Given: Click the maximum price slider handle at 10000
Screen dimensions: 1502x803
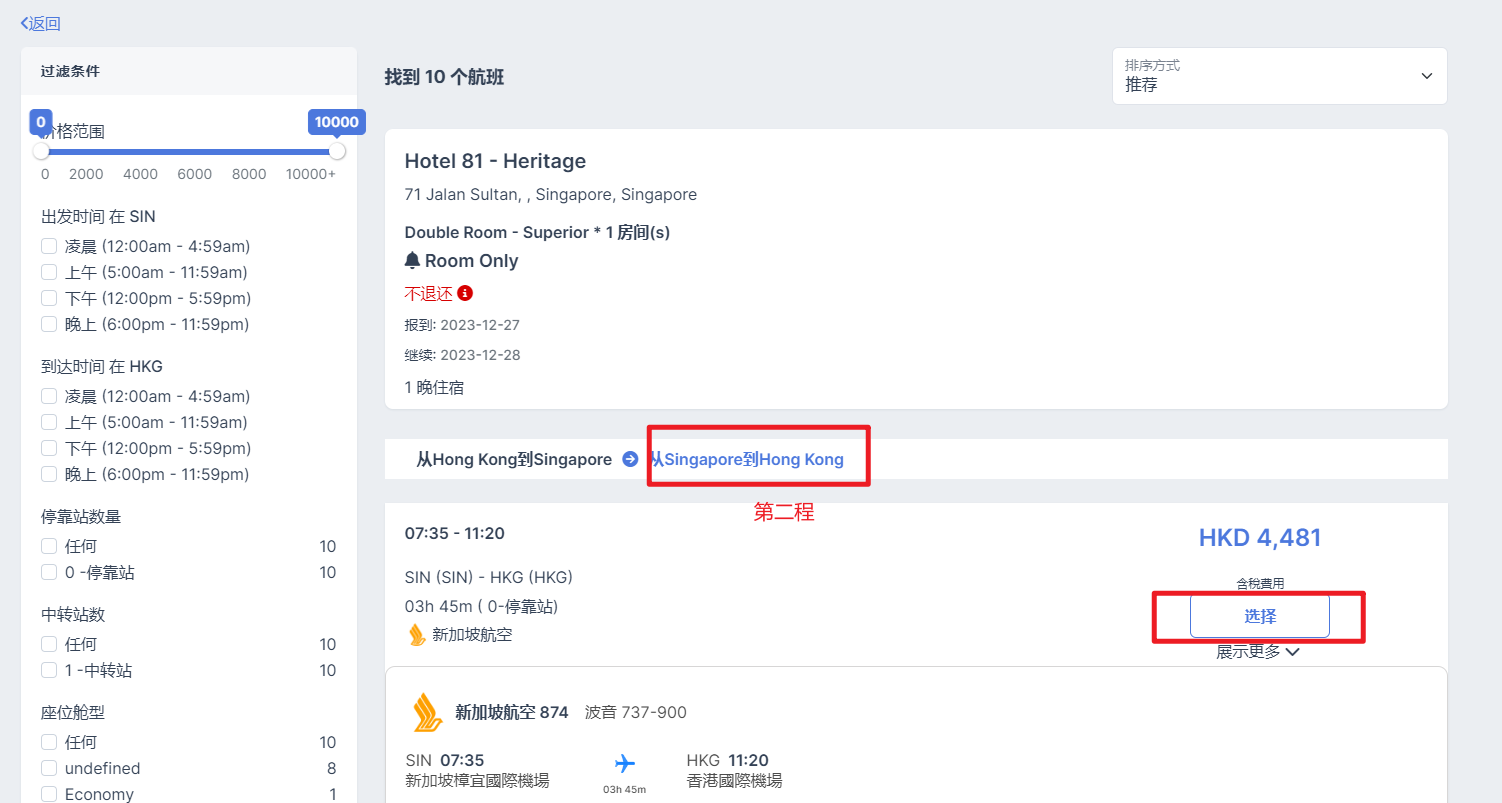Looking at the screenshot, I should click(337, 151).
